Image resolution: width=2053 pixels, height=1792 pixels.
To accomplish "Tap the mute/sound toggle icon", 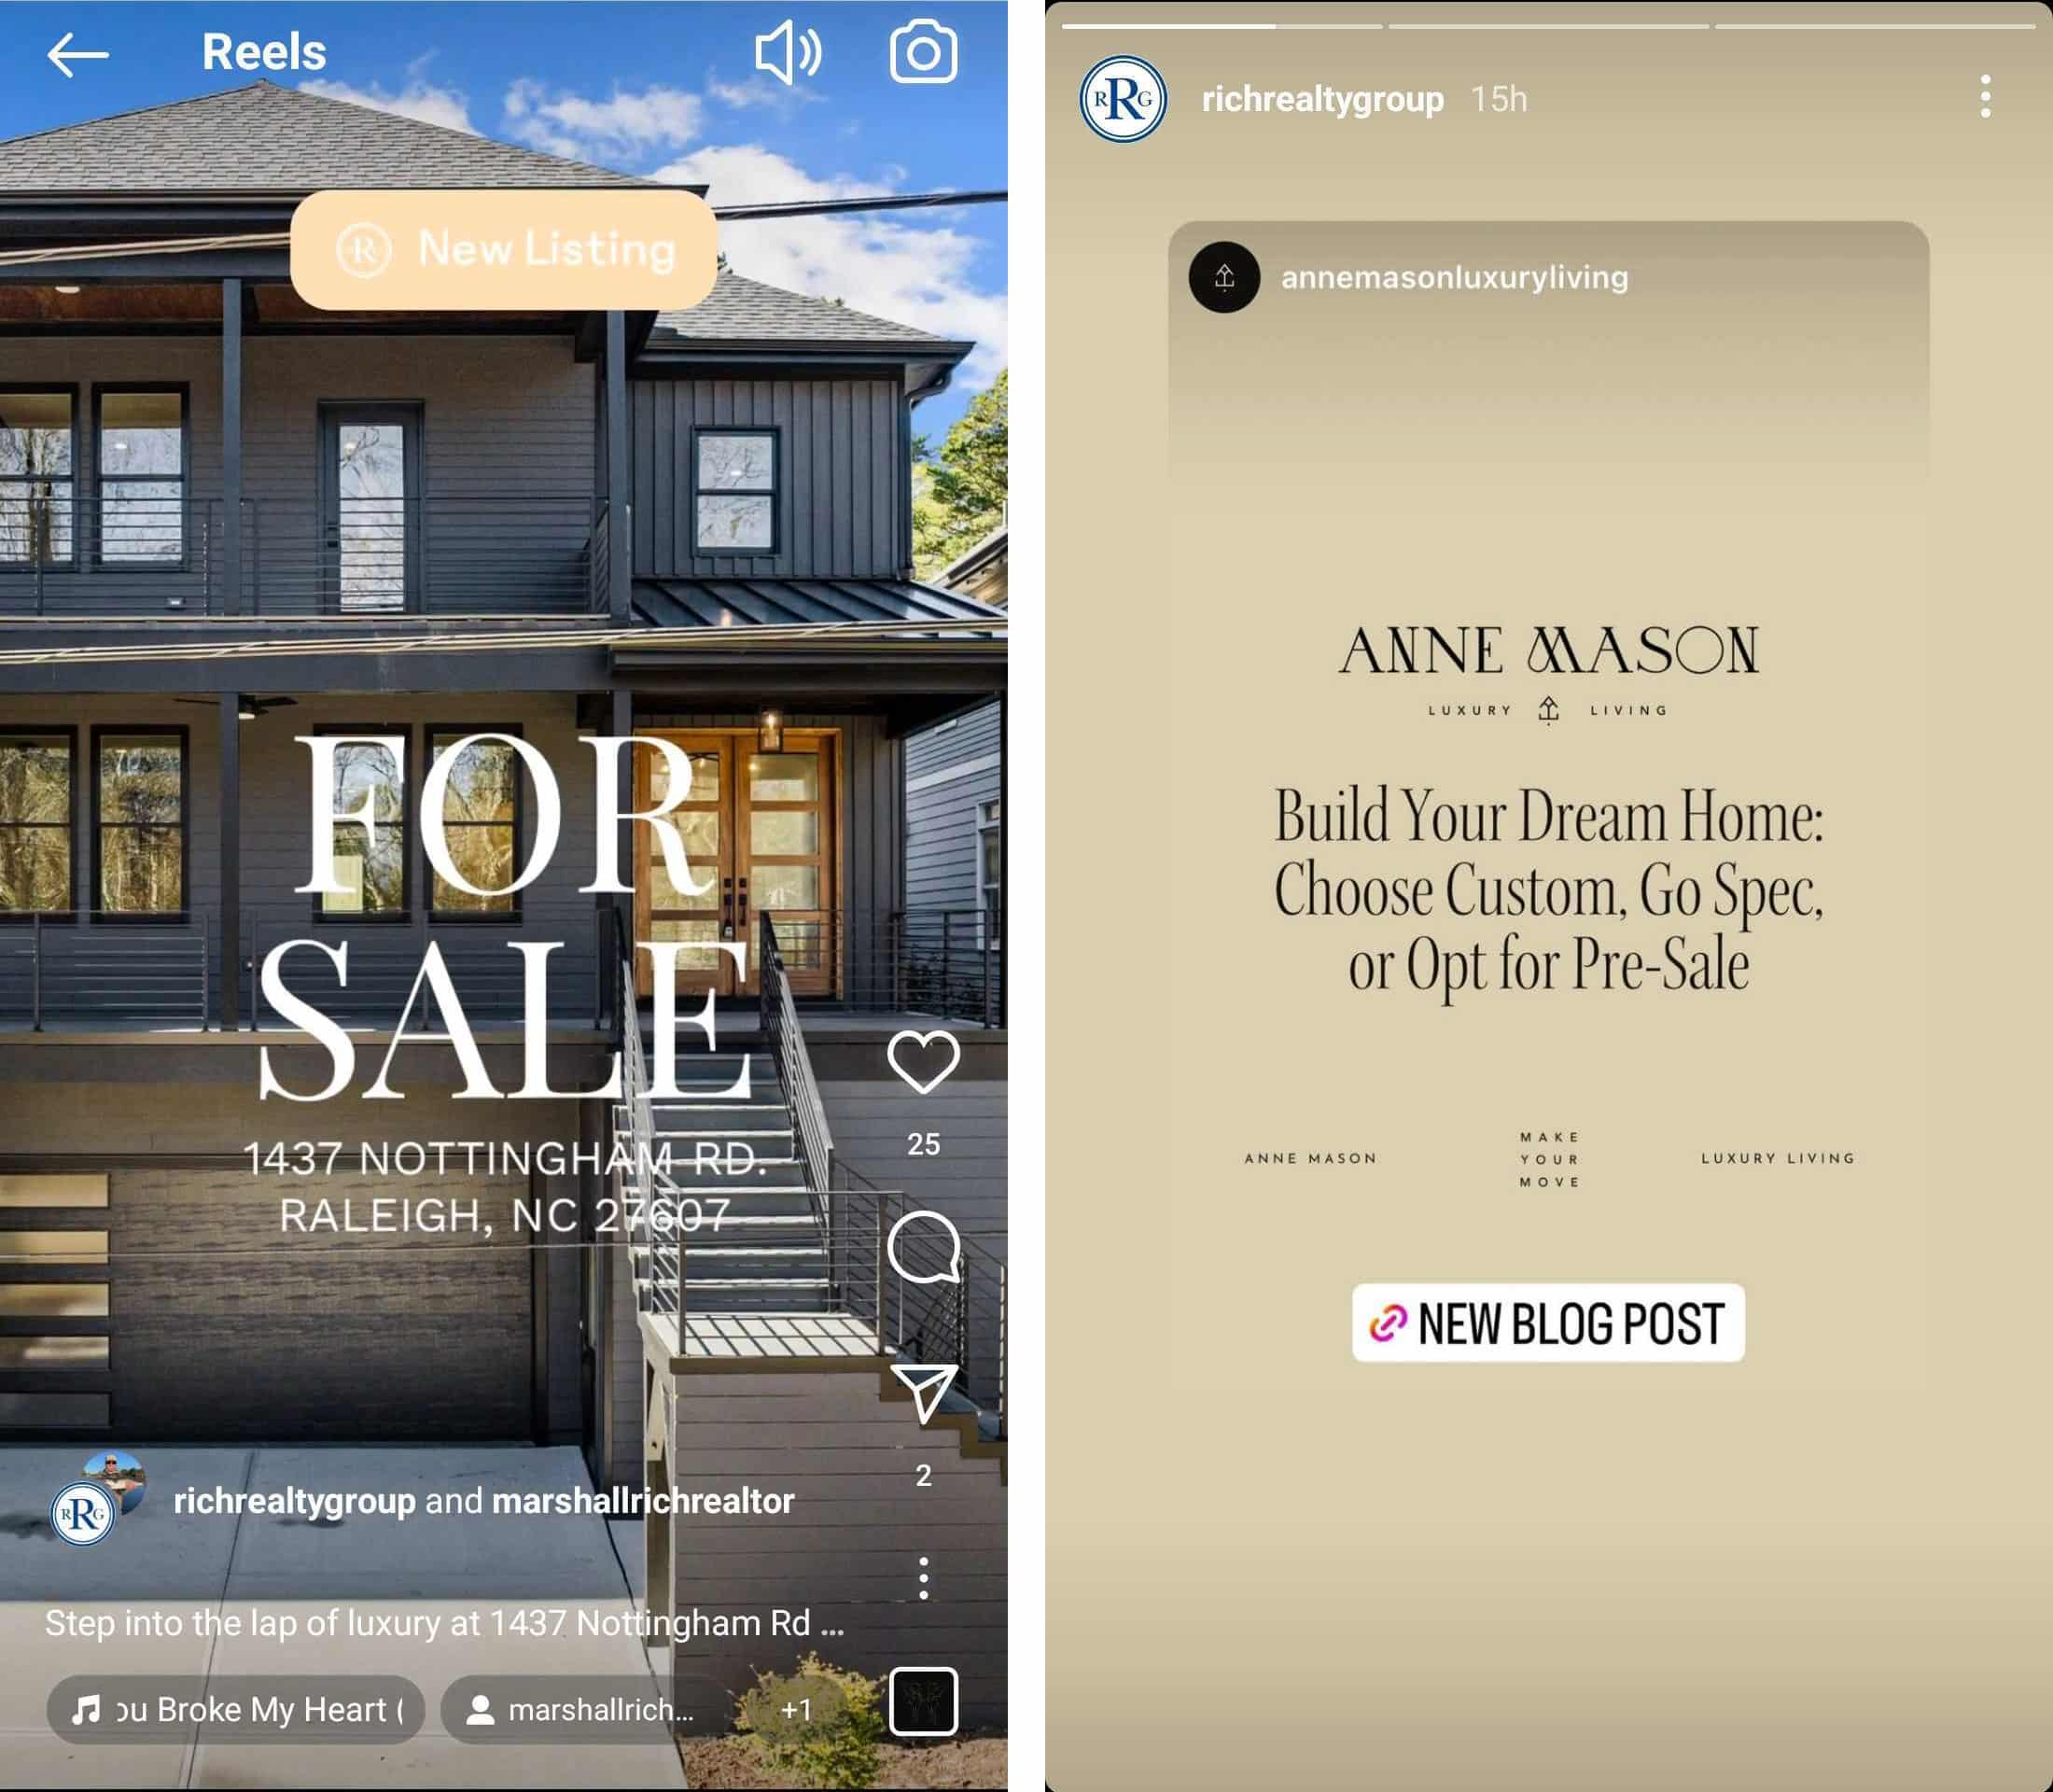I will (789, 50).
